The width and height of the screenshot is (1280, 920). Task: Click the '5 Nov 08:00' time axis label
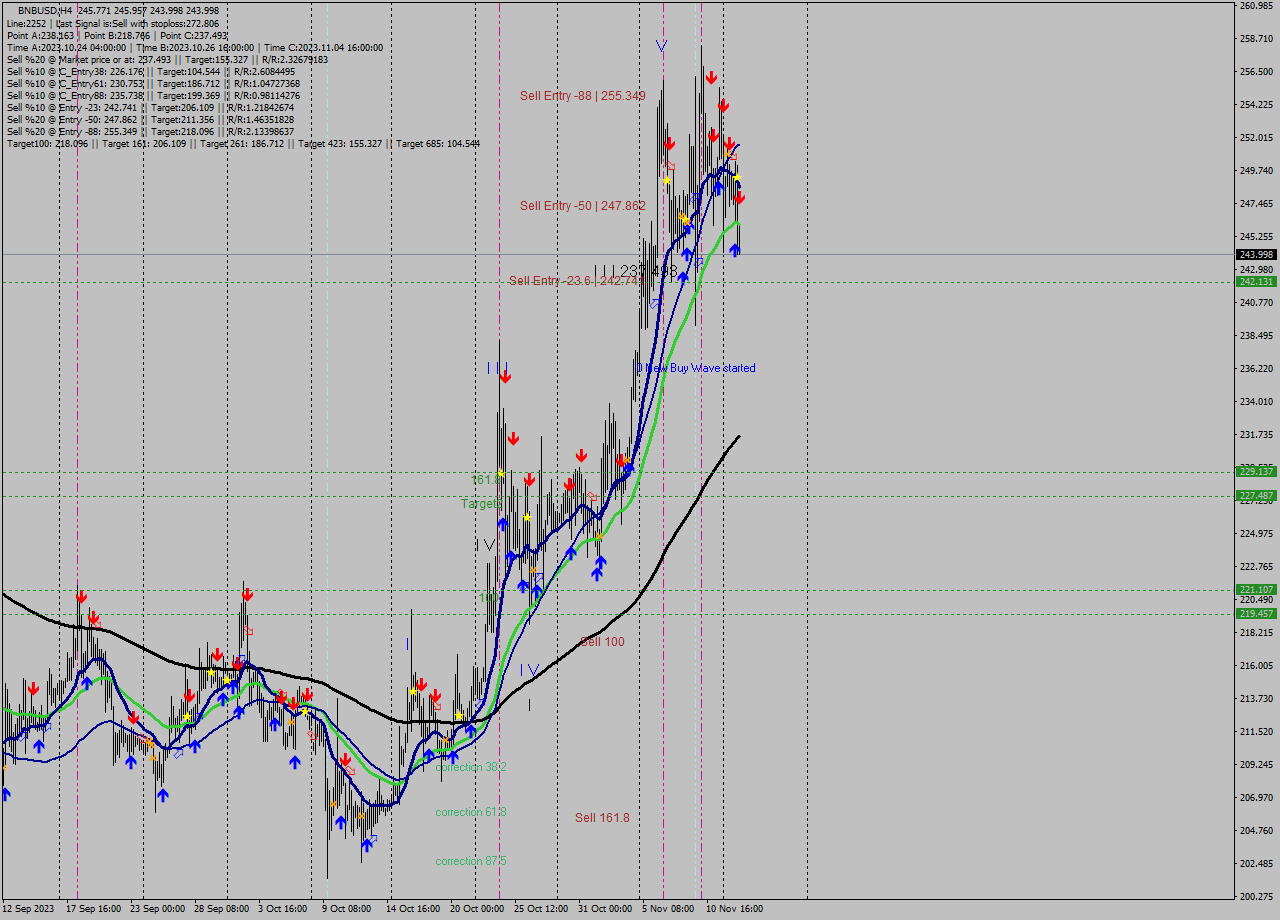(x=668, y=909)
